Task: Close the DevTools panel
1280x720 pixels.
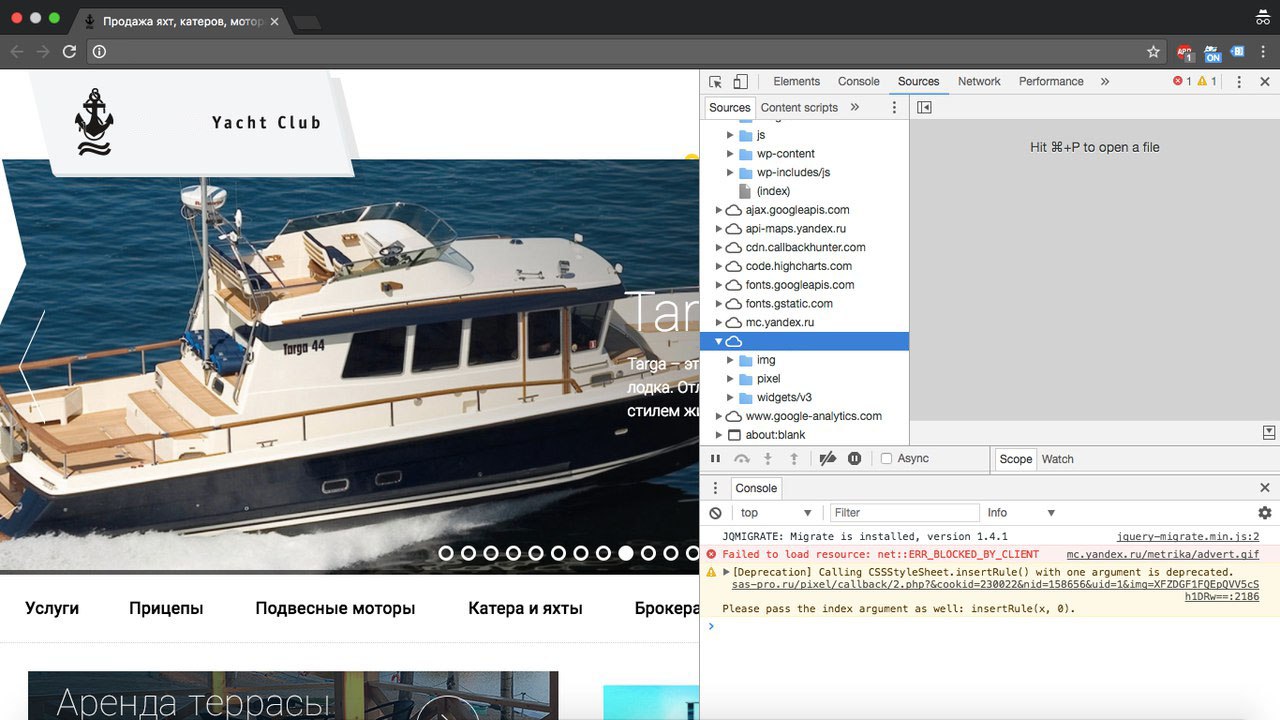Action: pos(1265,82)
